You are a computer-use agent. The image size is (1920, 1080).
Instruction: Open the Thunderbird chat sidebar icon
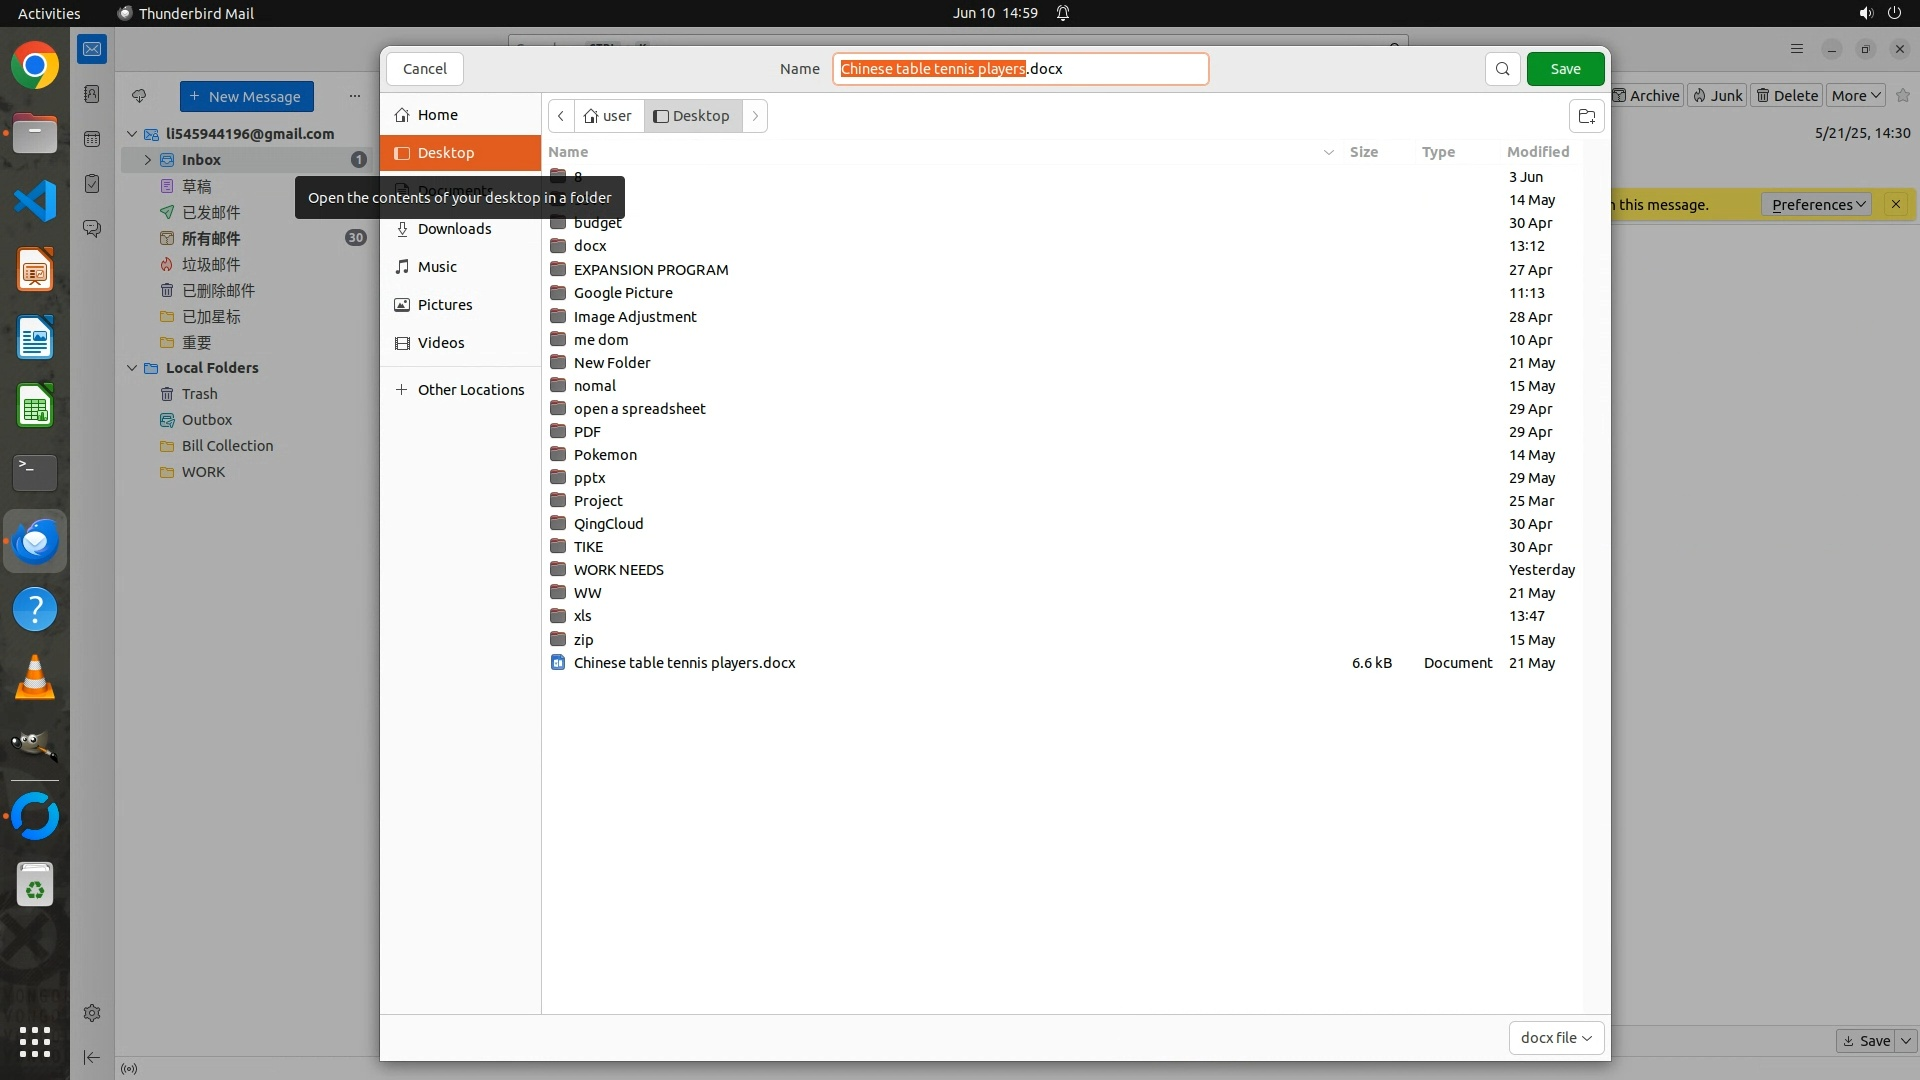pos(92,229)
